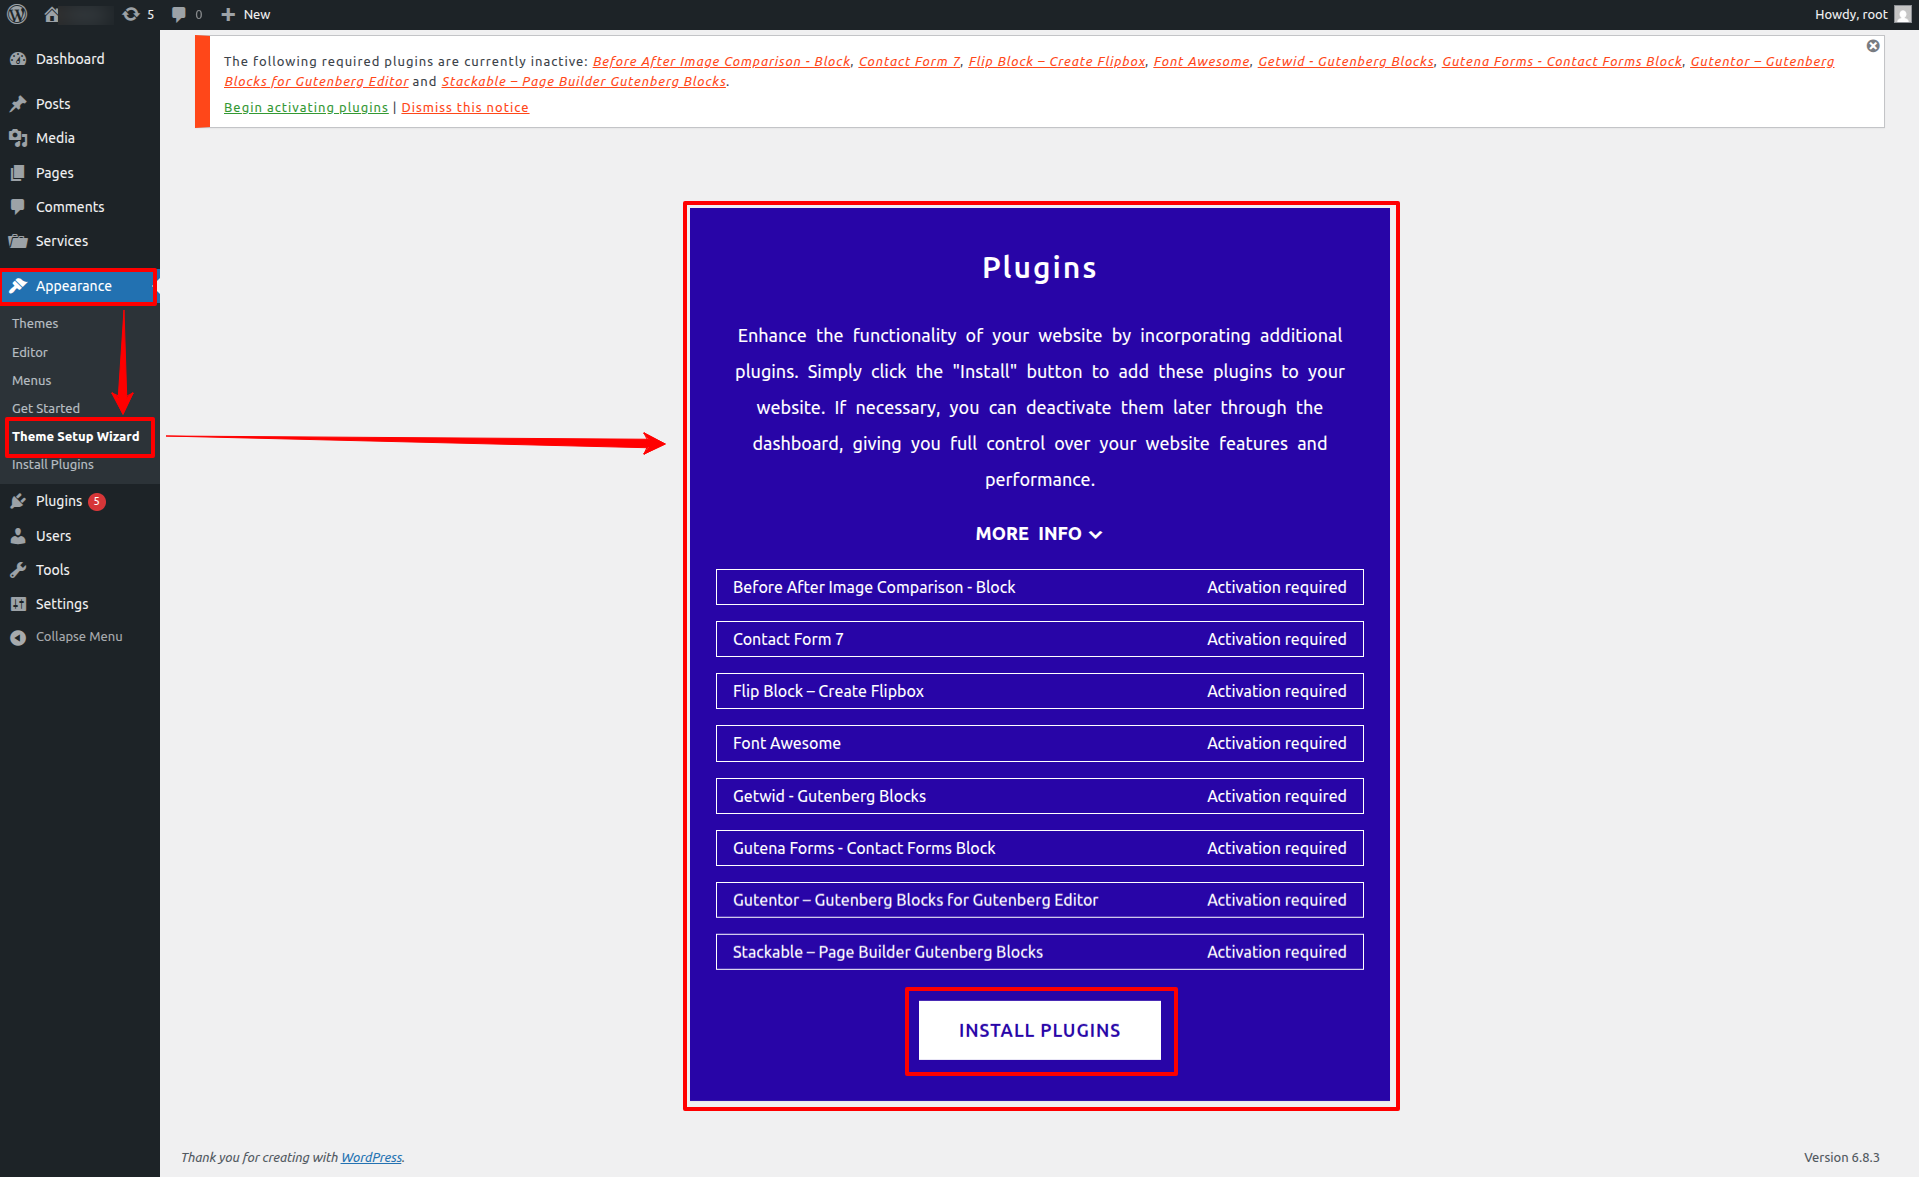Viewport: 1919px width, 1177px height.
Task: Open the Plugins menu with 5 badge
Action: point(59,501)
